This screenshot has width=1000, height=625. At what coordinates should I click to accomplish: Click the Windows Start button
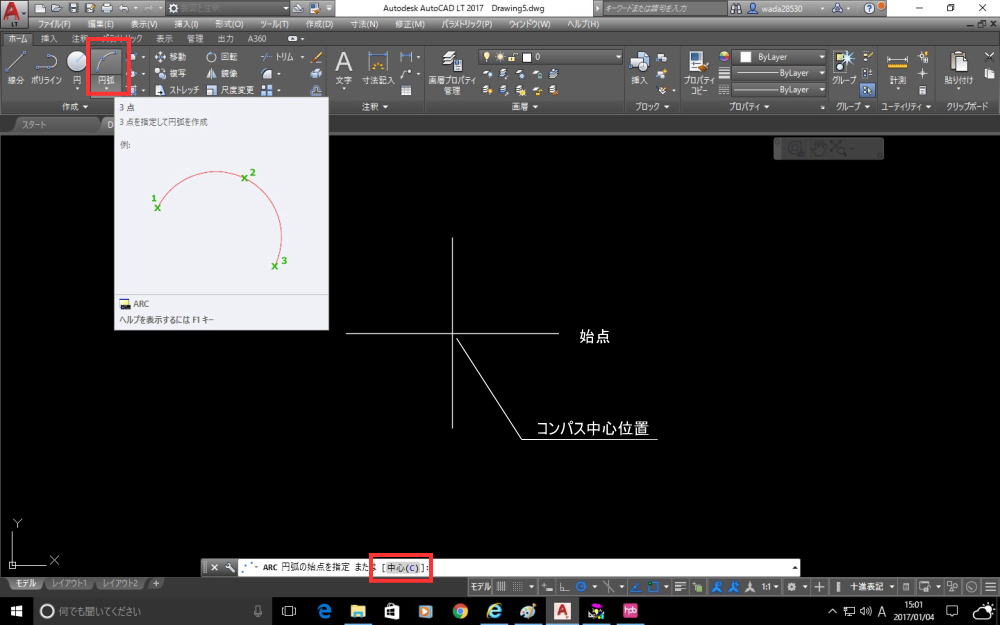(x=16, y=612)
